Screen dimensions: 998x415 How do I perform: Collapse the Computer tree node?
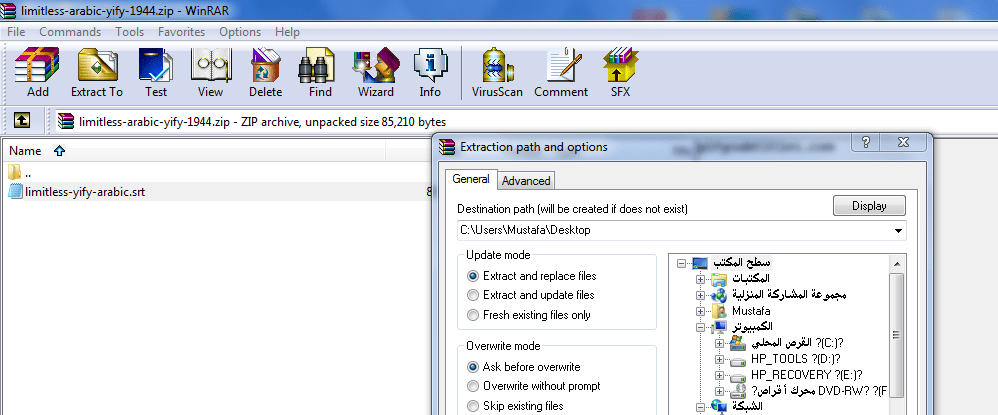(701, 327)
